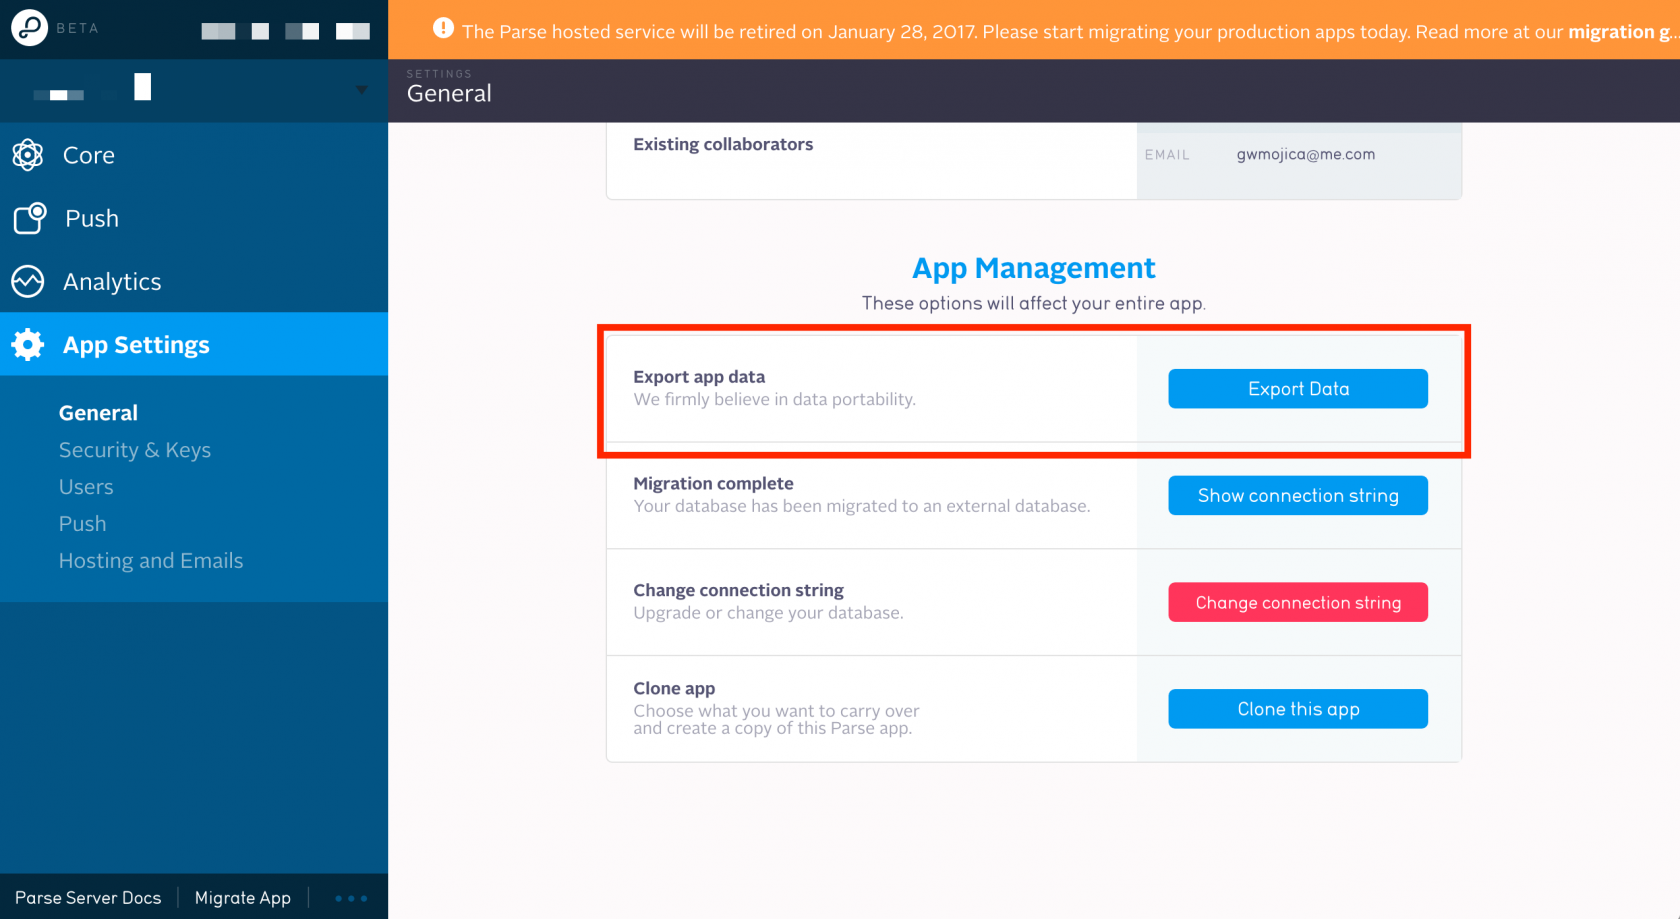This screenshot has height=919, width=1680.
Task: Click the App Management heading
Action: [1034, 268]
